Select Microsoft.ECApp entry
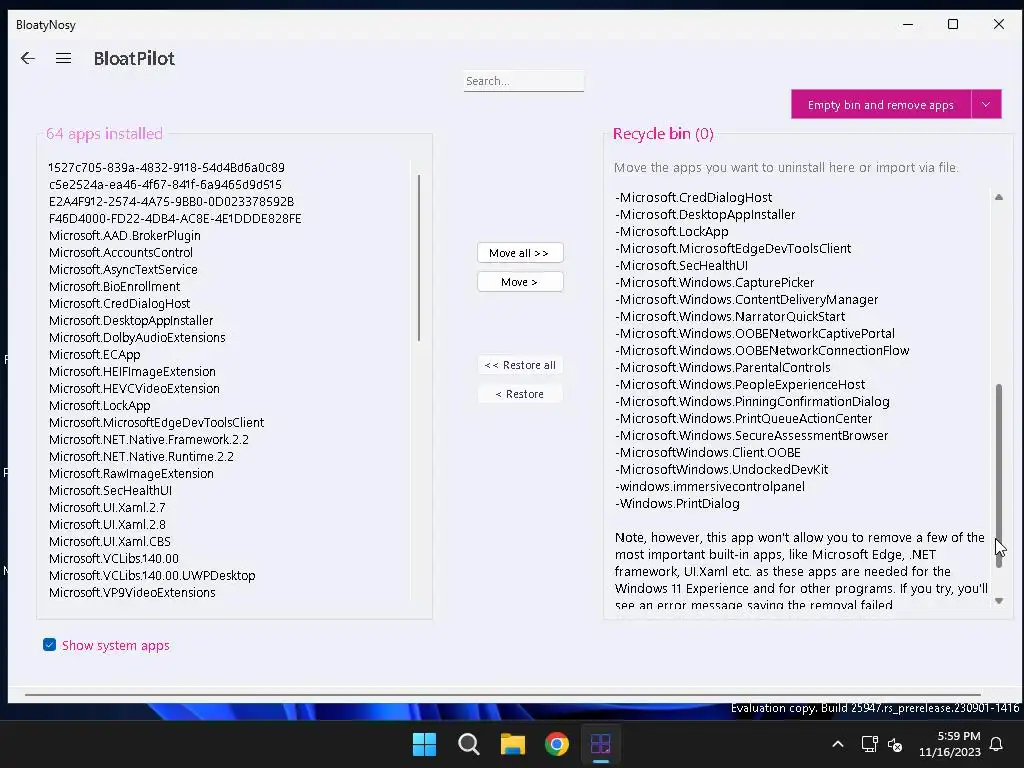The image size is (1024, 768). [x=95, y=354]
